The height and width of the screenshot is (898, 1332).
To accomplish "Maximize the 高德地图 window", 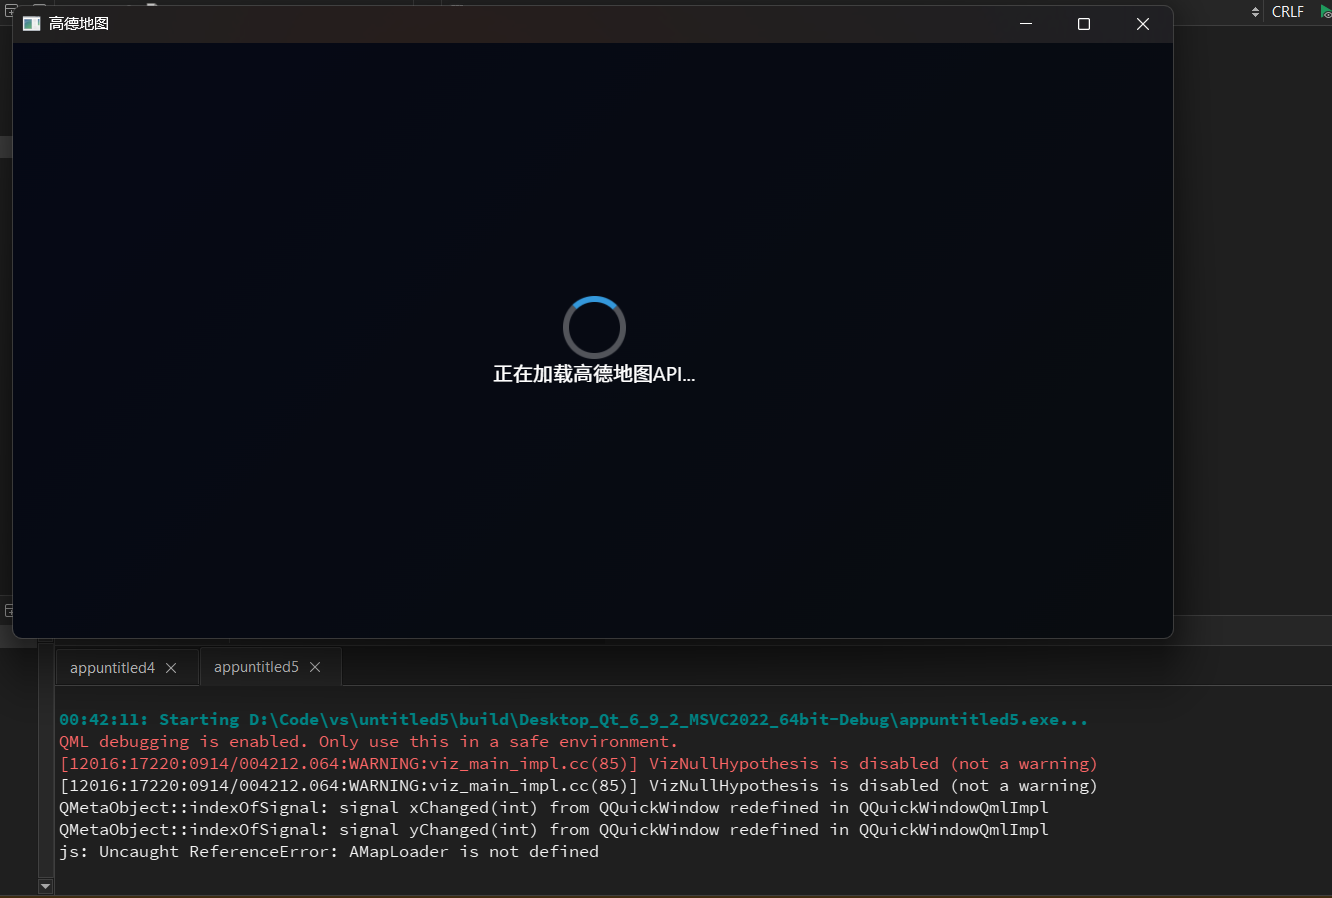I will [1084, 24].
